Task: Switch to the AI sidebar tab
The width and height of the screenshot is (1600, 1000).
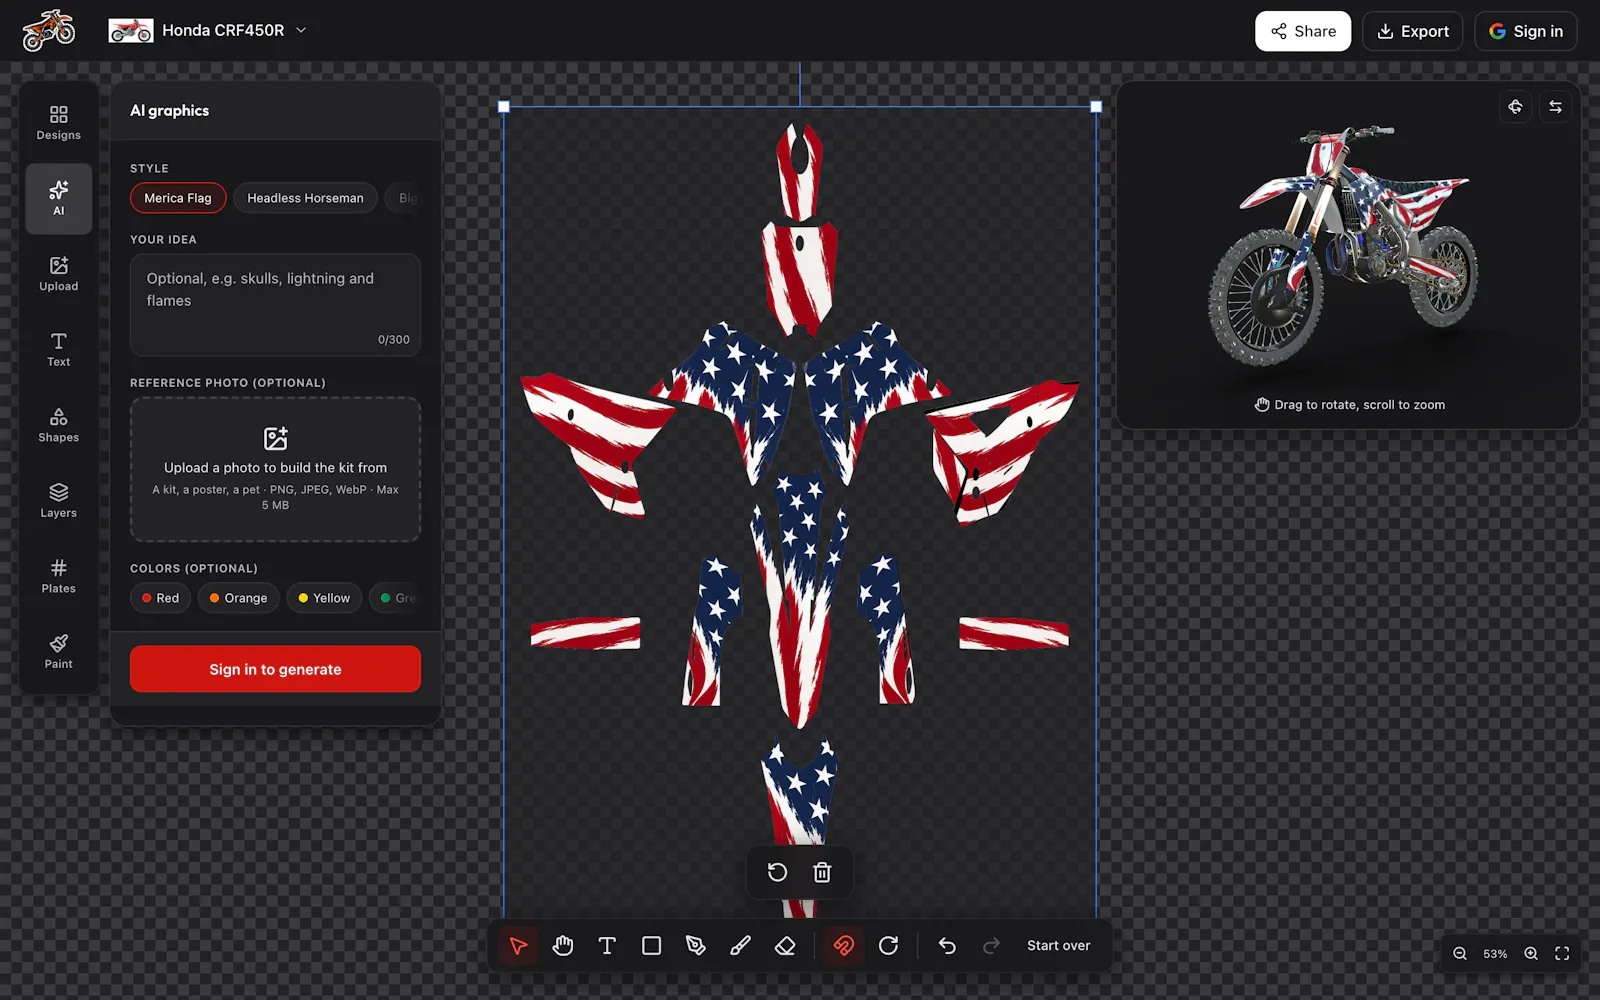Action: (x=59, y=199)
